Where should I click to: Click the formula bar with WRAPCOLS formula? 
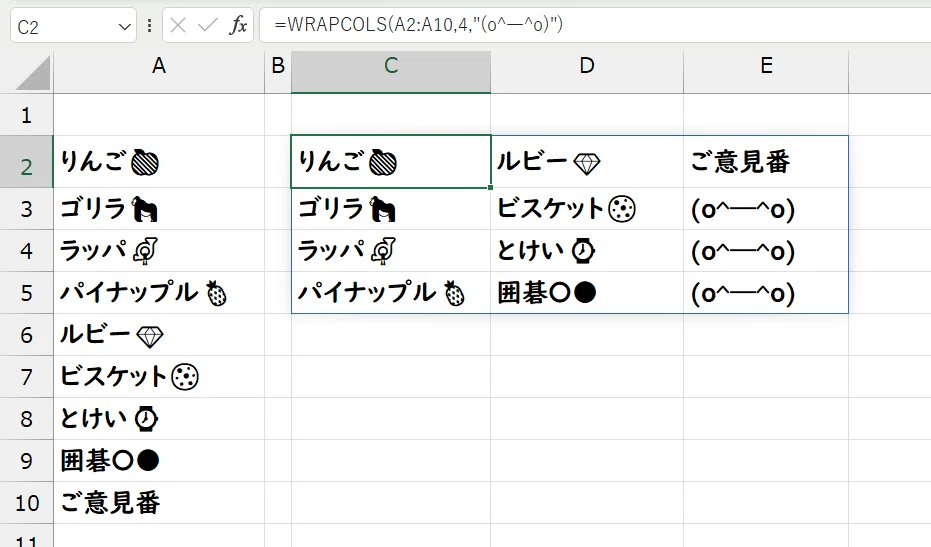[x=595, y=25]
